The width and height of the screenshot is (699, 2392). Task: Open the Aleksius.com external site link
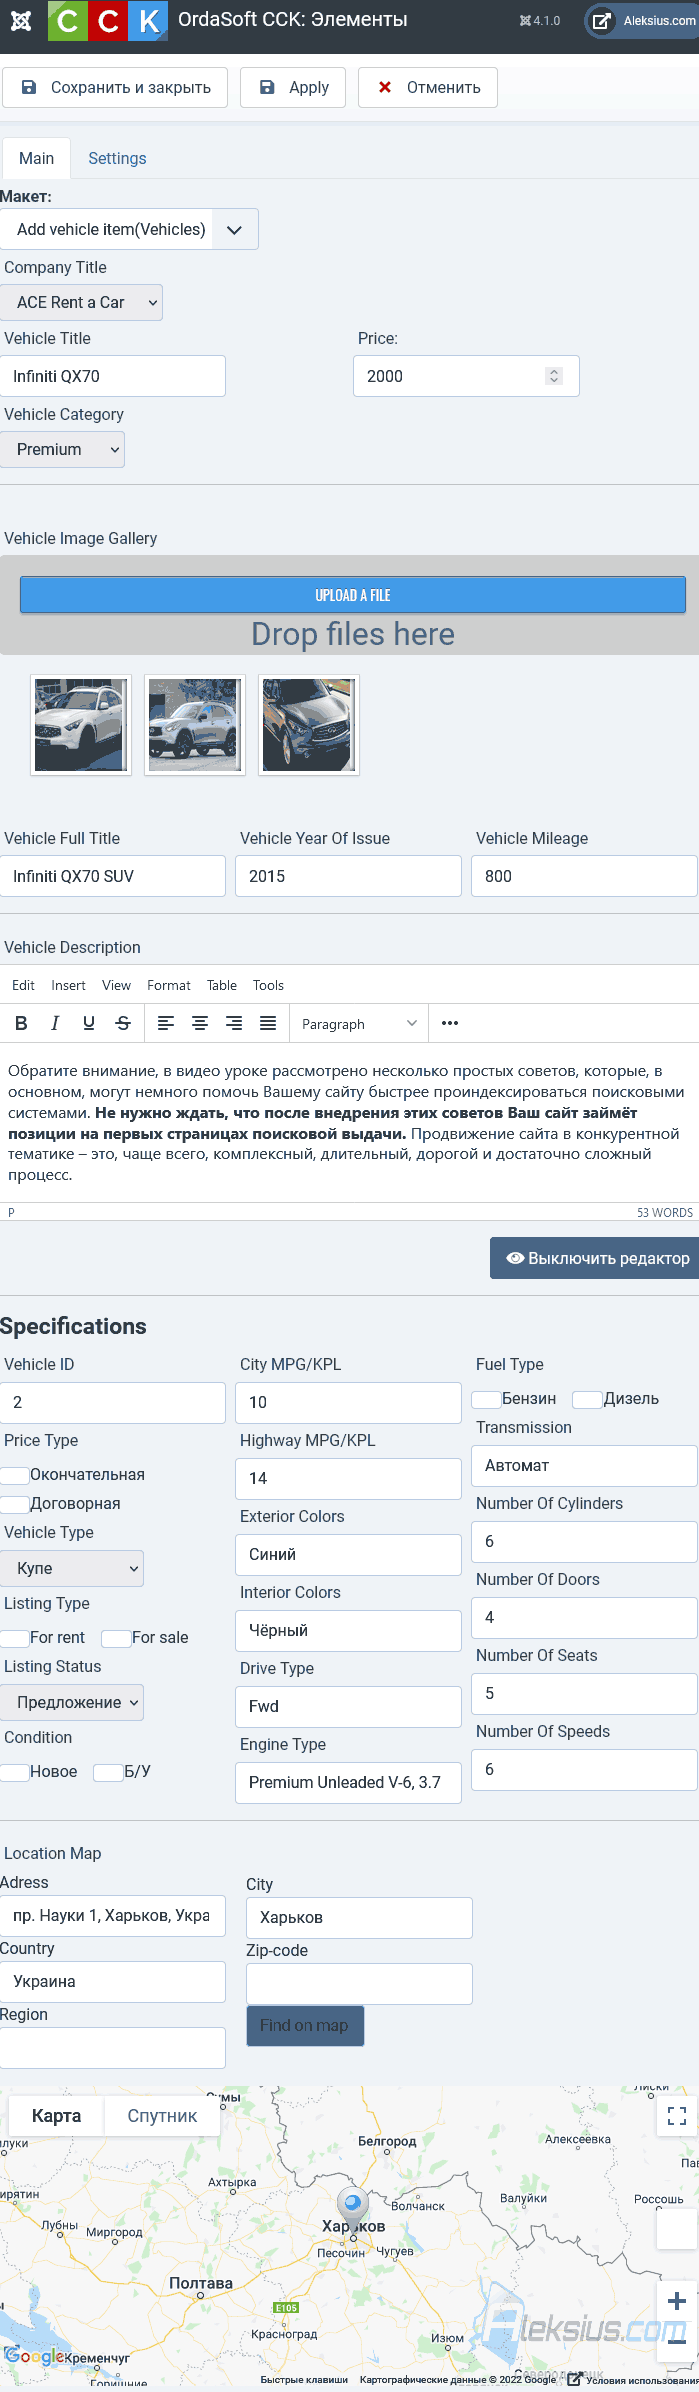click(642, 21)
